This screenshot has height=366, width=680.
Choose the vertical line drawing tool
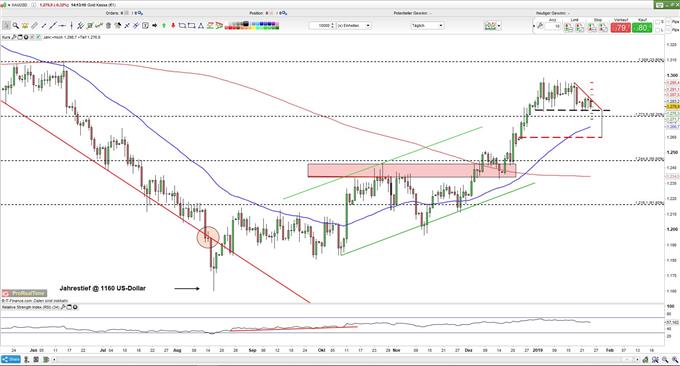point(72,26)
